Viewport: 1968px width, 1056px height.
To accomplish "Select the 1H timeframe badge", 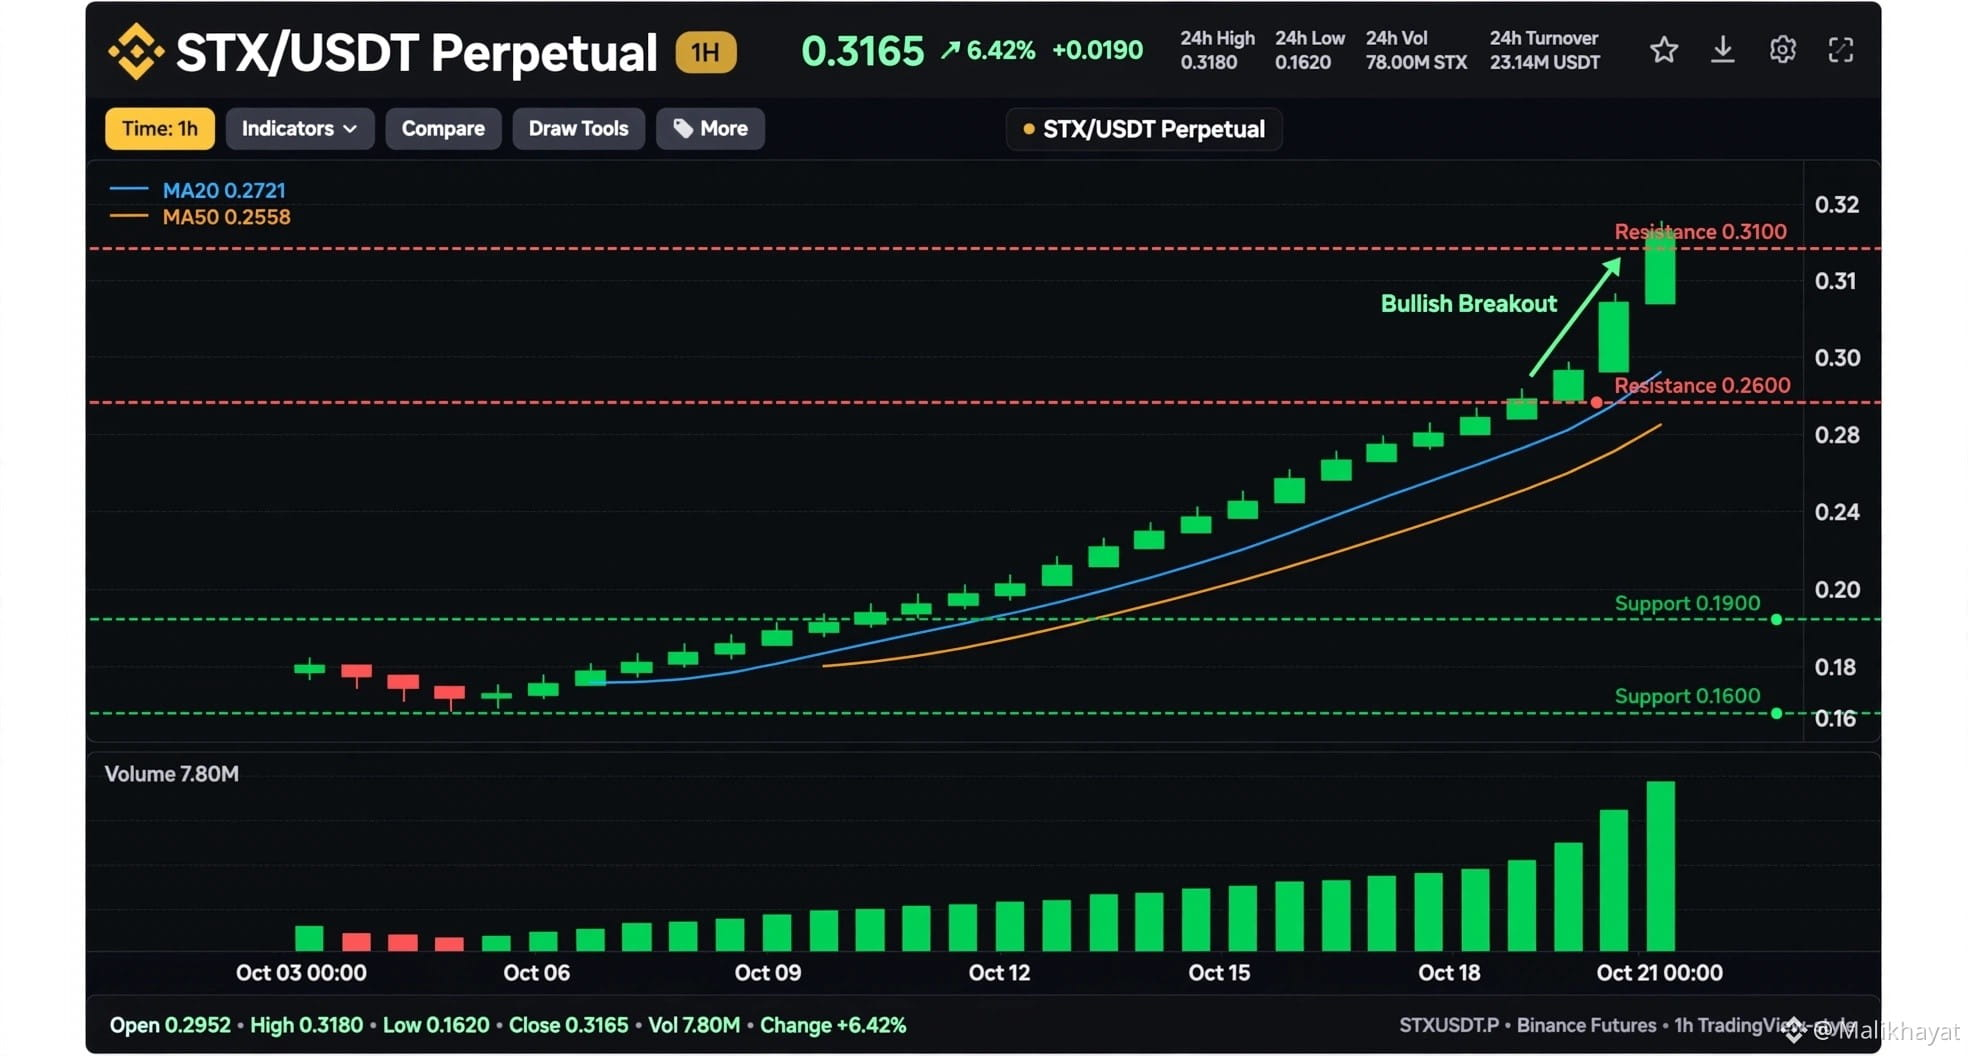I will coord(706,52).
